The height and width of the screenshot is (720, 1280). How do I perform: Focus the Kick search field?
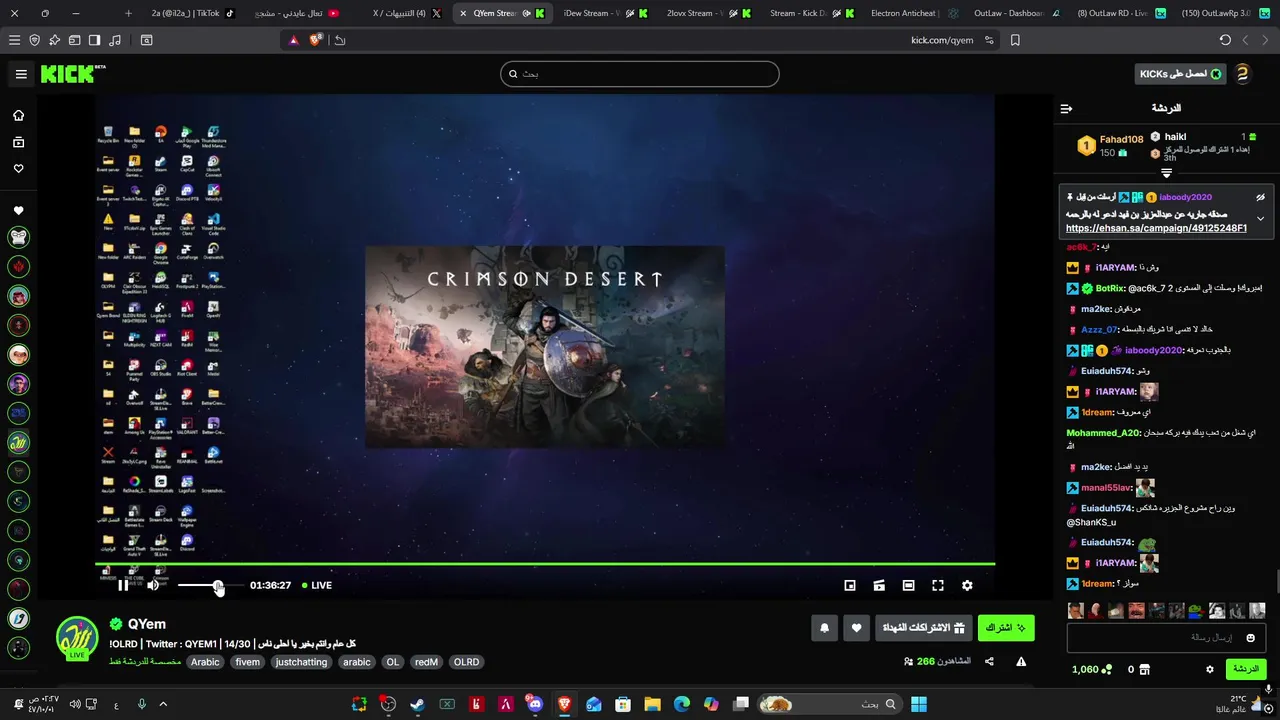(x=640, y=74)
